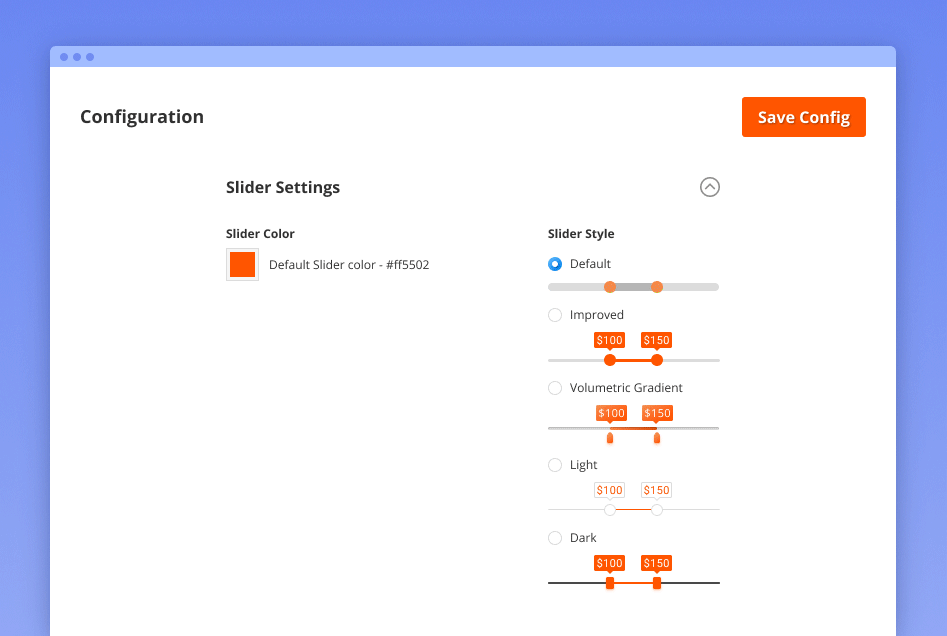The height and width of the screenshot is (636, 947).
Task: Click left handle of Dark slider preview
Action: 610,583
